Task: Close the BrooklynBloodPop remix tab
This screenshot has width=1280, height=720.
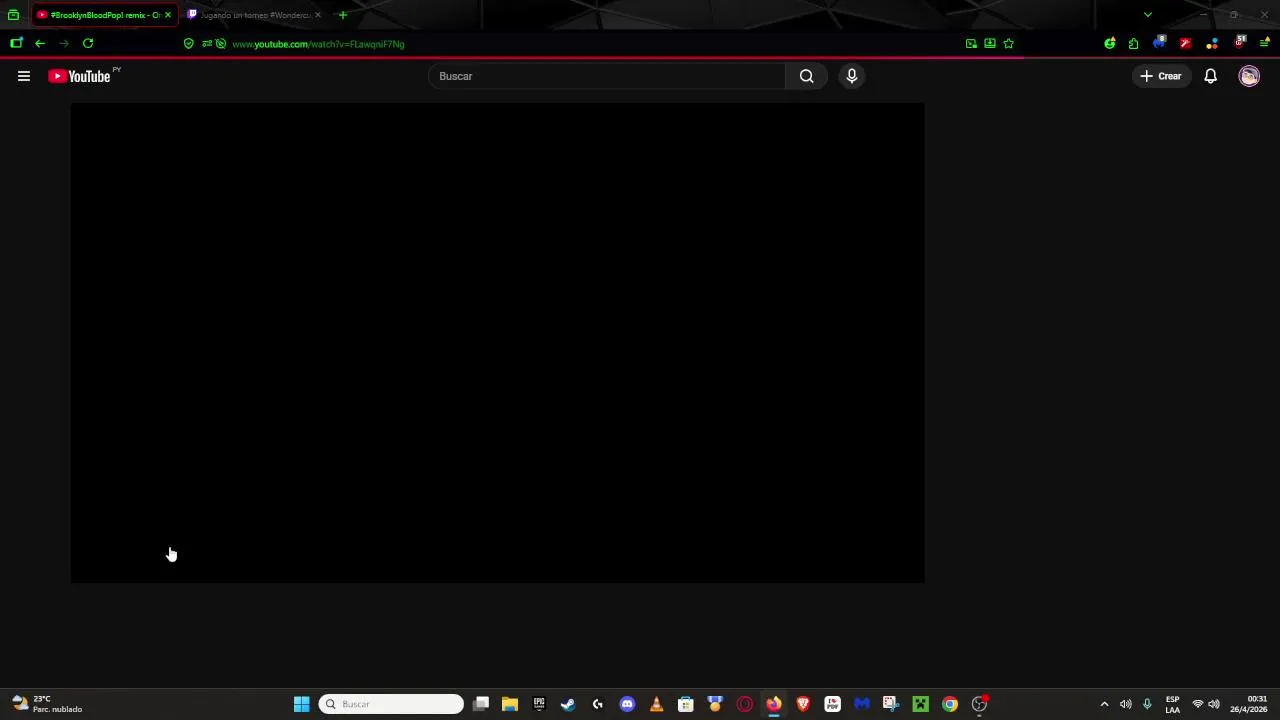Action: coord(168,15)
